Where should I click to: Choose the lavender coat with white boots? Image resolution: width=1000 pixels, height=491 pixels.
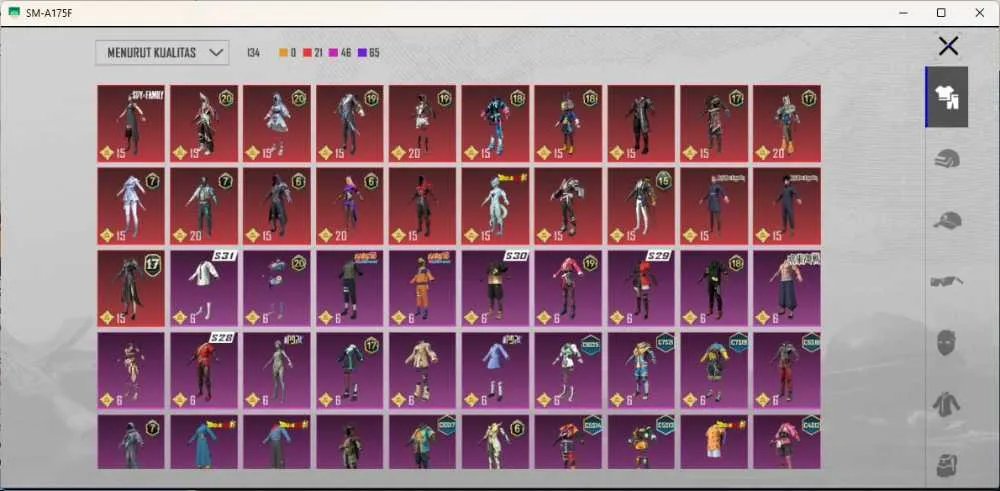pos(496,370)
